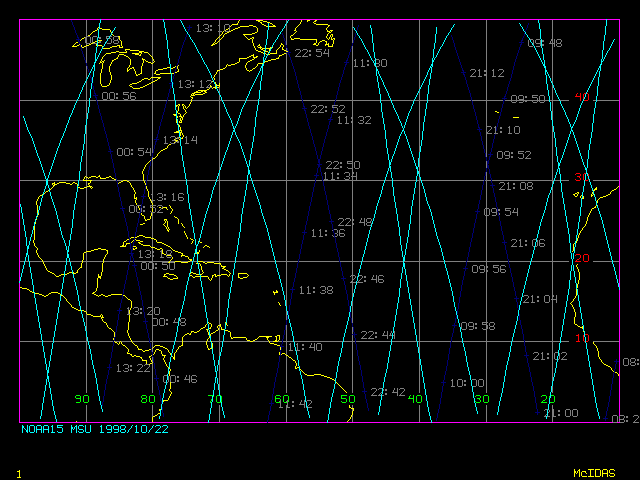Click the green longitude 30 label

click(x=482, y=399)
